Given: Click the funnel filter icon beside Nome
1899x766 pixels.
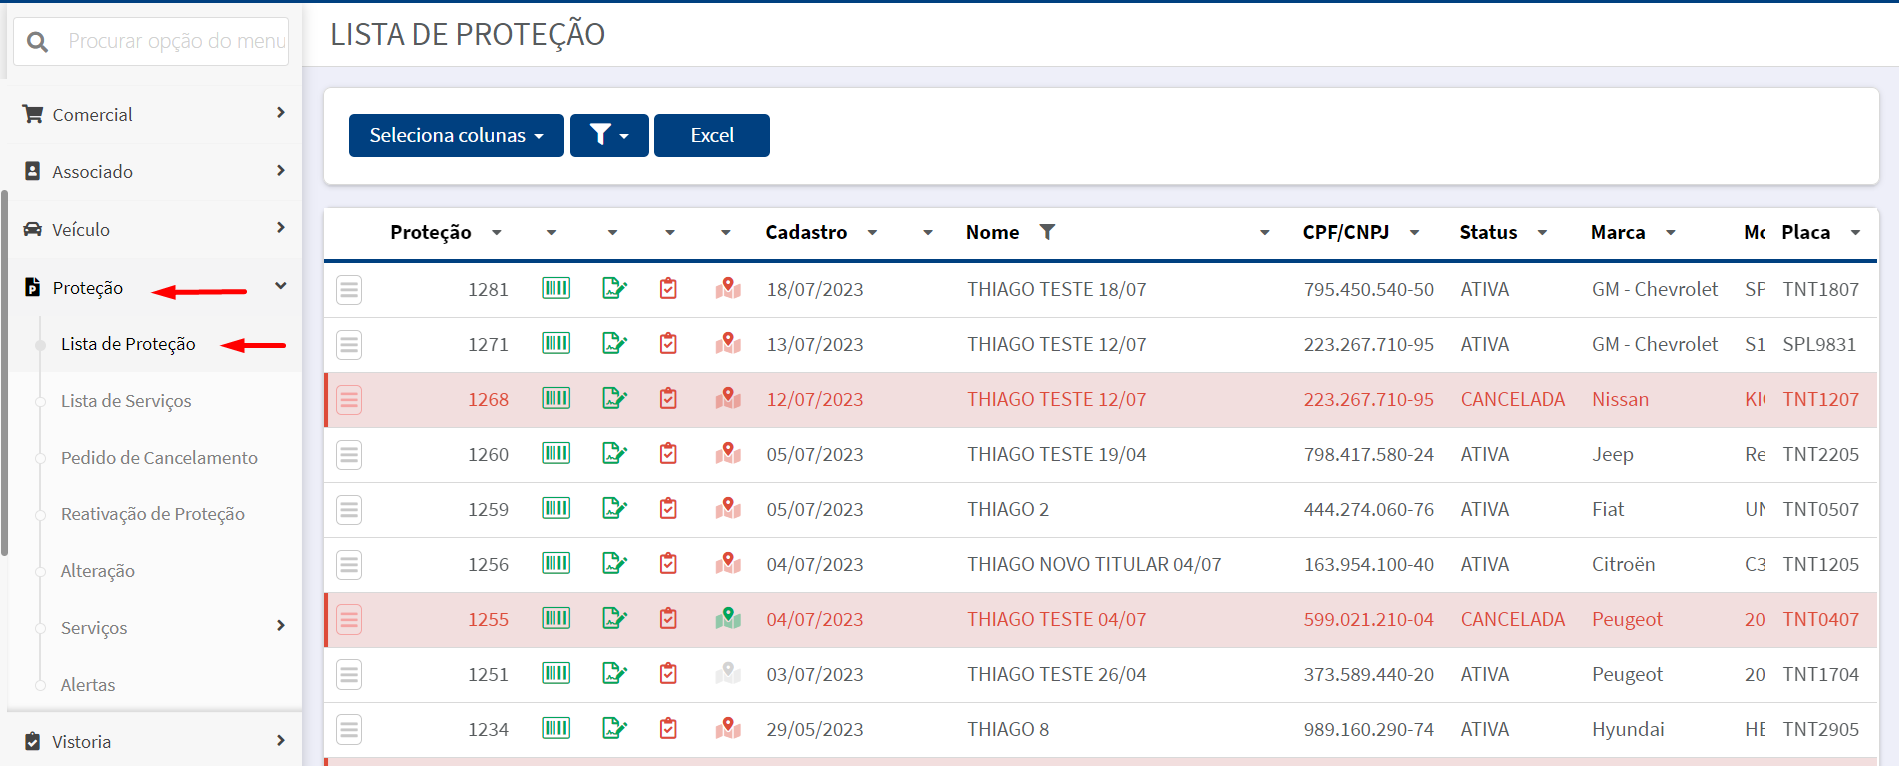Looking at the screenshot, I should (1047, 232).
